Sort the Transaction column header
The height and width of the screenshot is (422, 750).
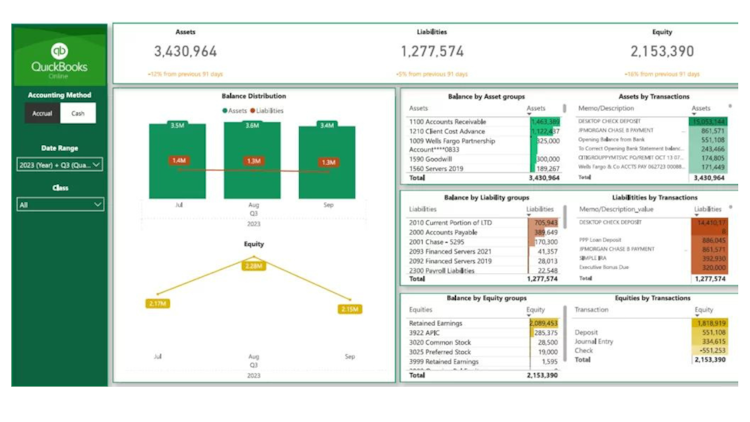pos(591,310)
